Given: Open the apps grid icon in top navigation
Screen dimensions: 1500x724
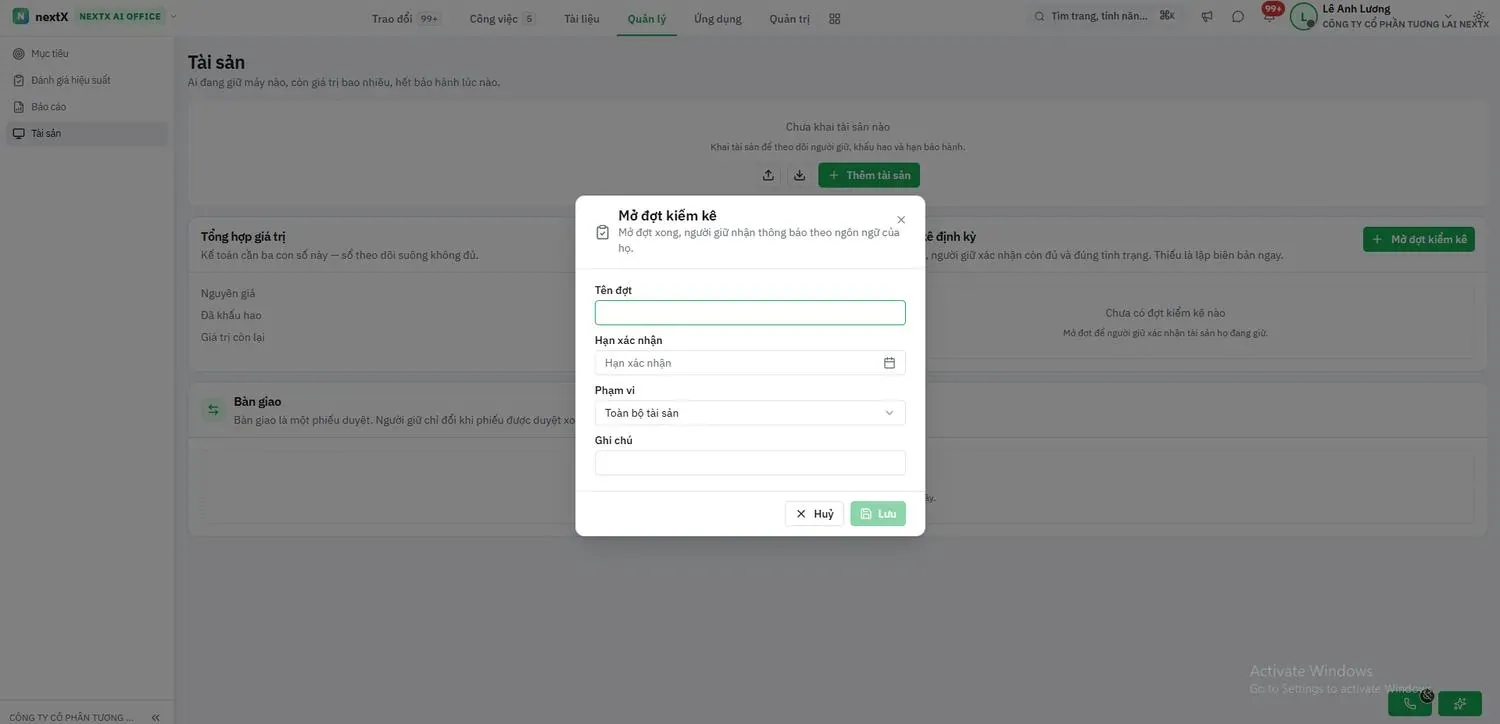Looking at the screenshot, I should 835,18.
